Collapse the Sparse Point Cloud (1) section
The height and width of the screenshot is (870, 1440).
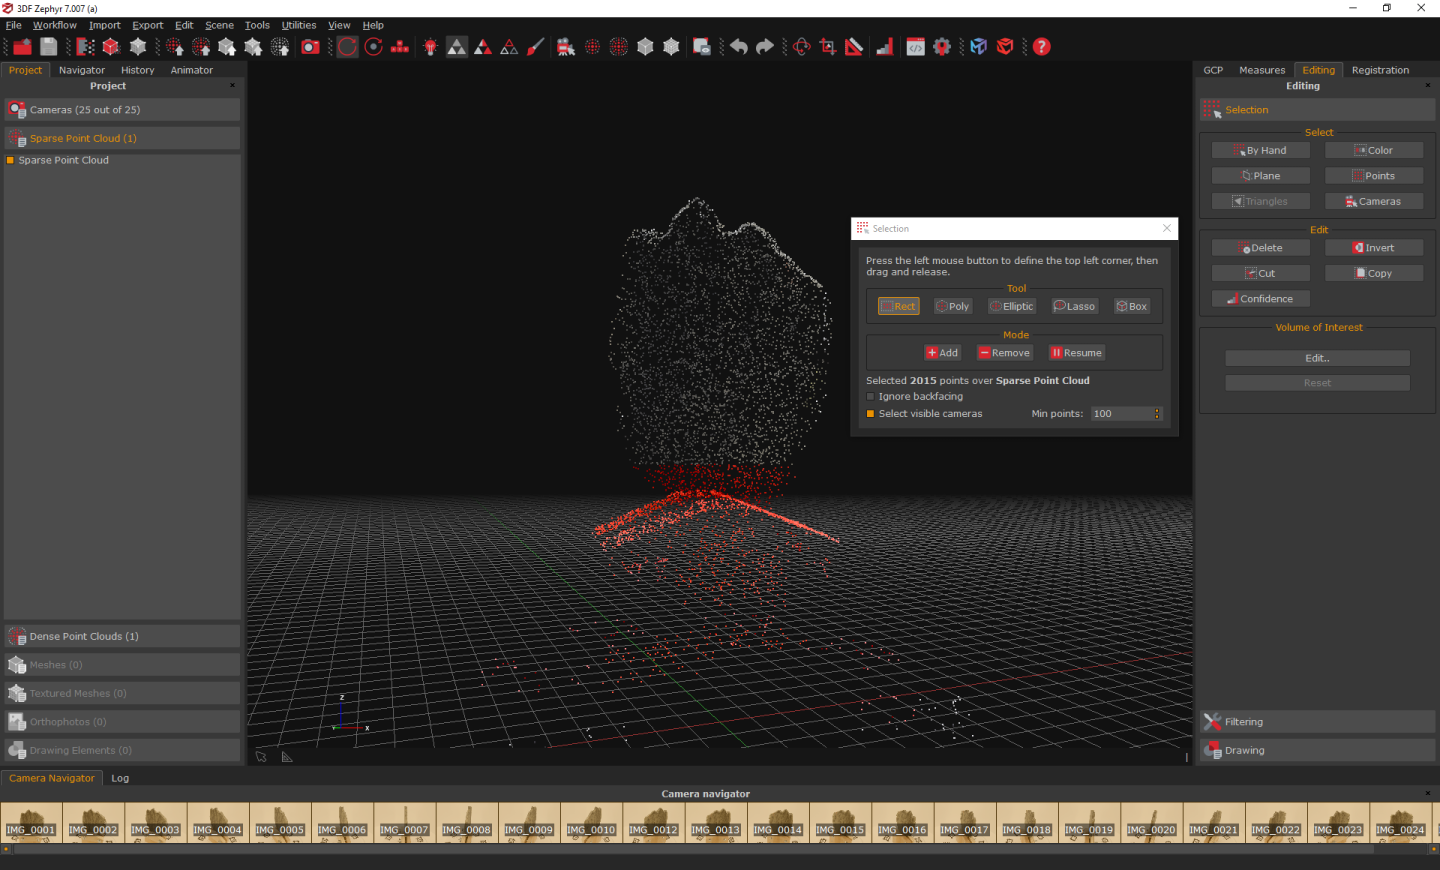(x=122, y=138)
